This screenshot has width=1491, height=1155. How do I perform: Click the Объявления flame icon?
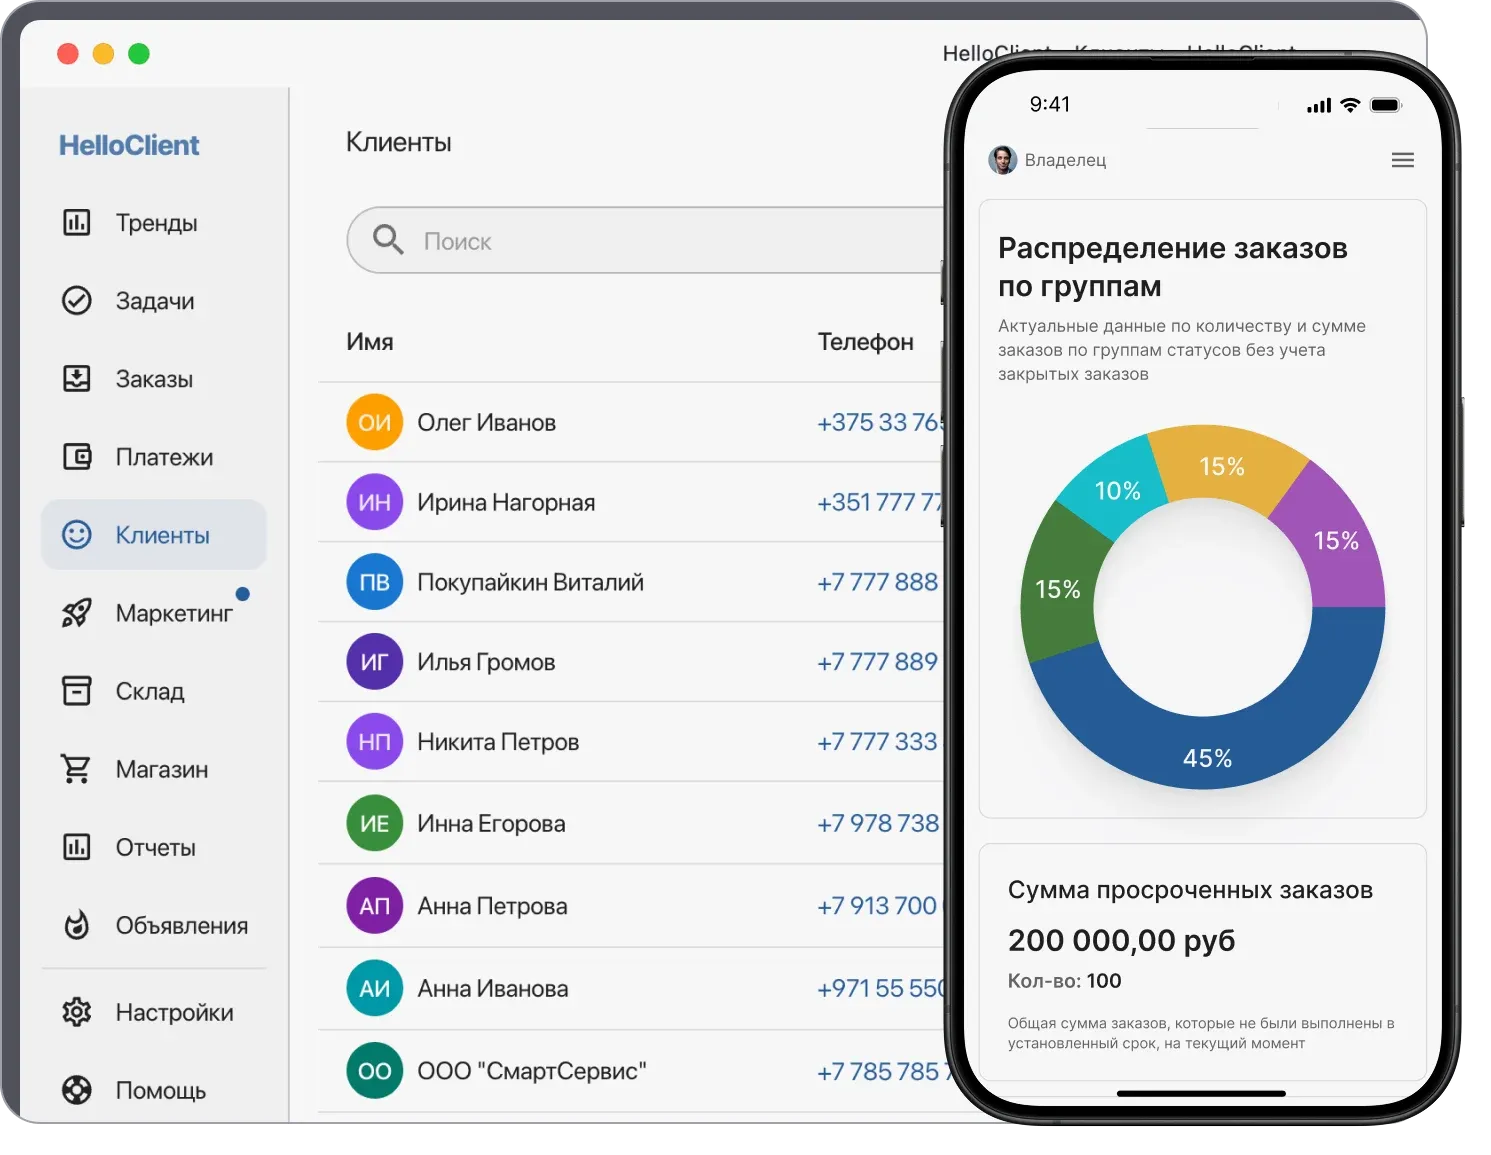[x=77, y=924]
